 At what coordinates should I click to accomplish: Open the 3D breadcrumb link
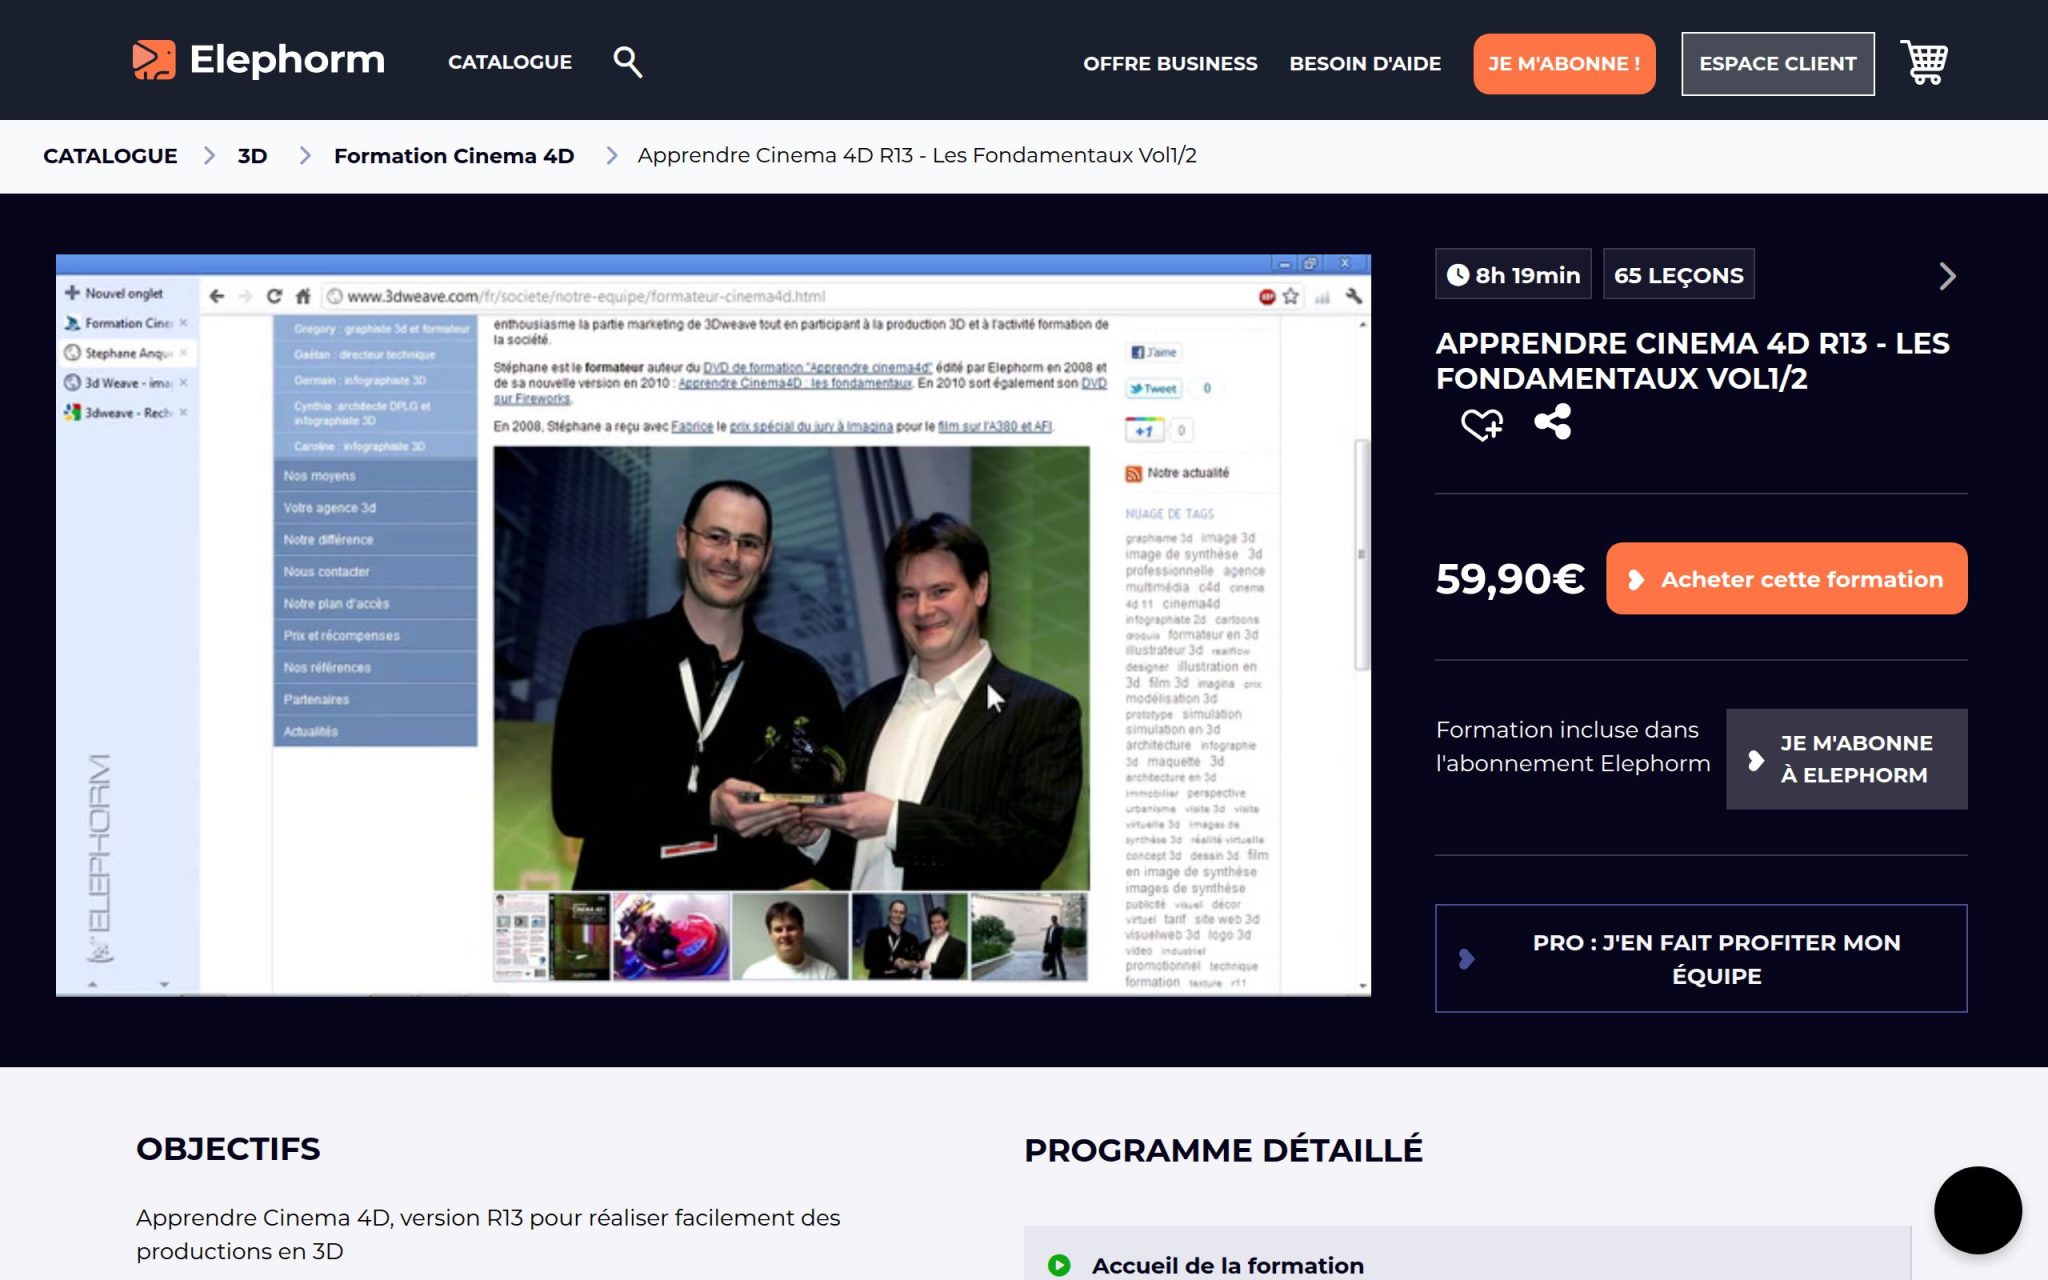tap(252, 156)
